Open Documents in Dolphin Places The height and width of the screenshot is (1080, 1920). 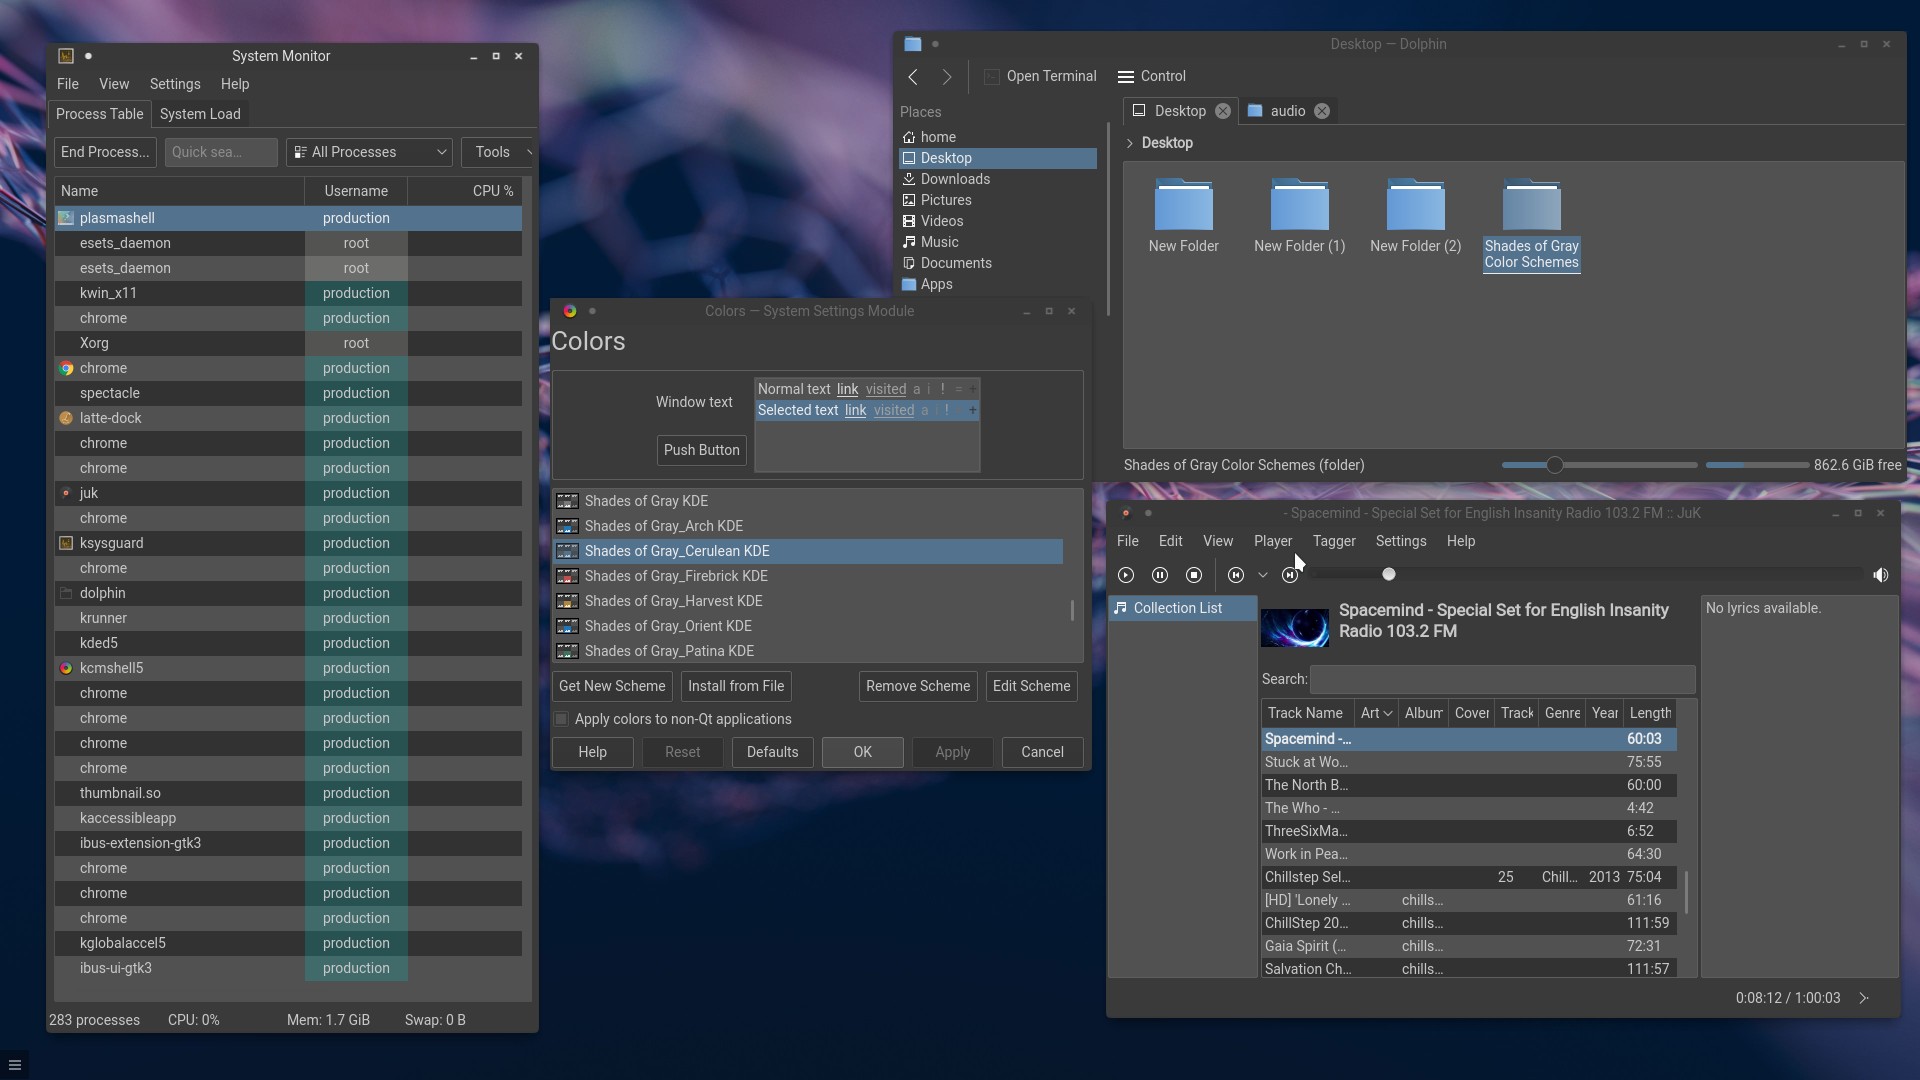click(998, 263)
